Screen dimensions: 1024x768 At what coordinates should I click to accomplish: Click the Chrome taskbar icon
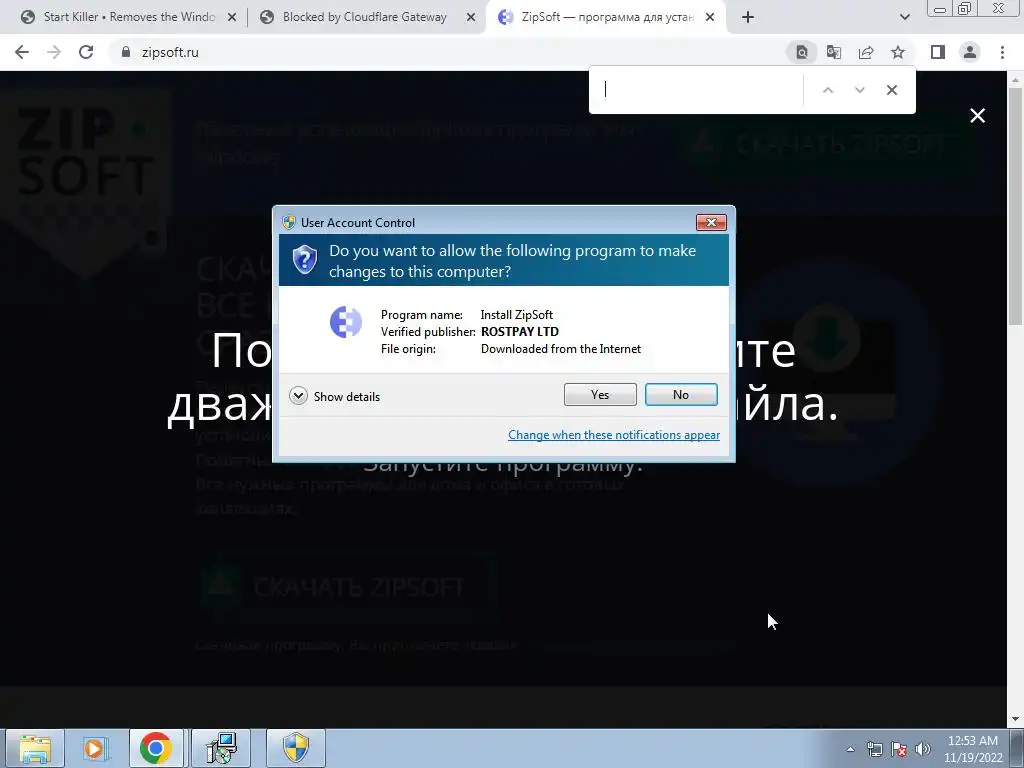click(155, 748)
